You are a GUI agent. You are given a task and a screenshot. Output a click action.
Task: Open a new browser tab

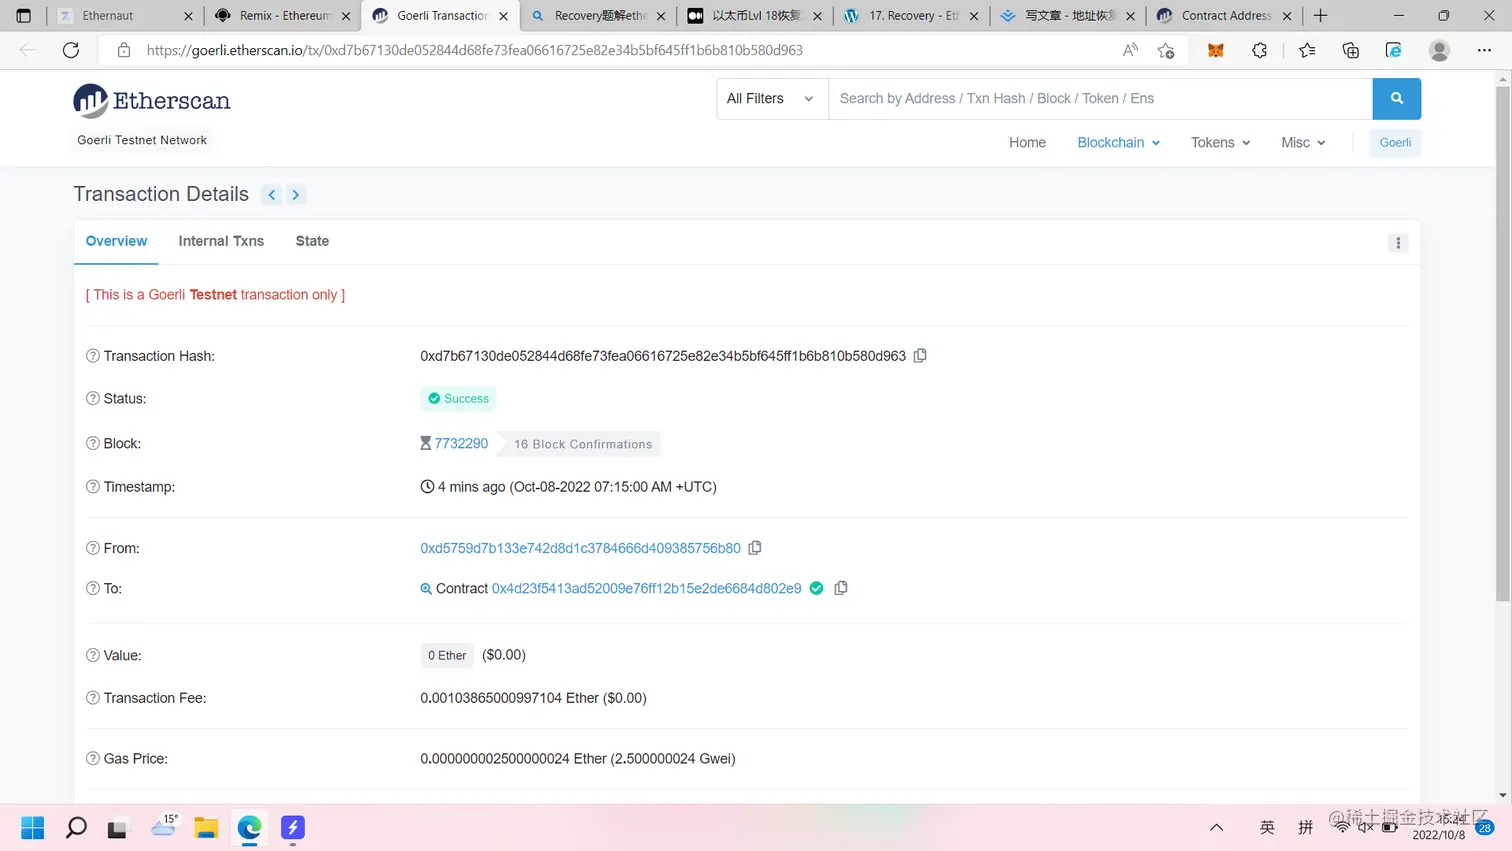coord(1320,15)
